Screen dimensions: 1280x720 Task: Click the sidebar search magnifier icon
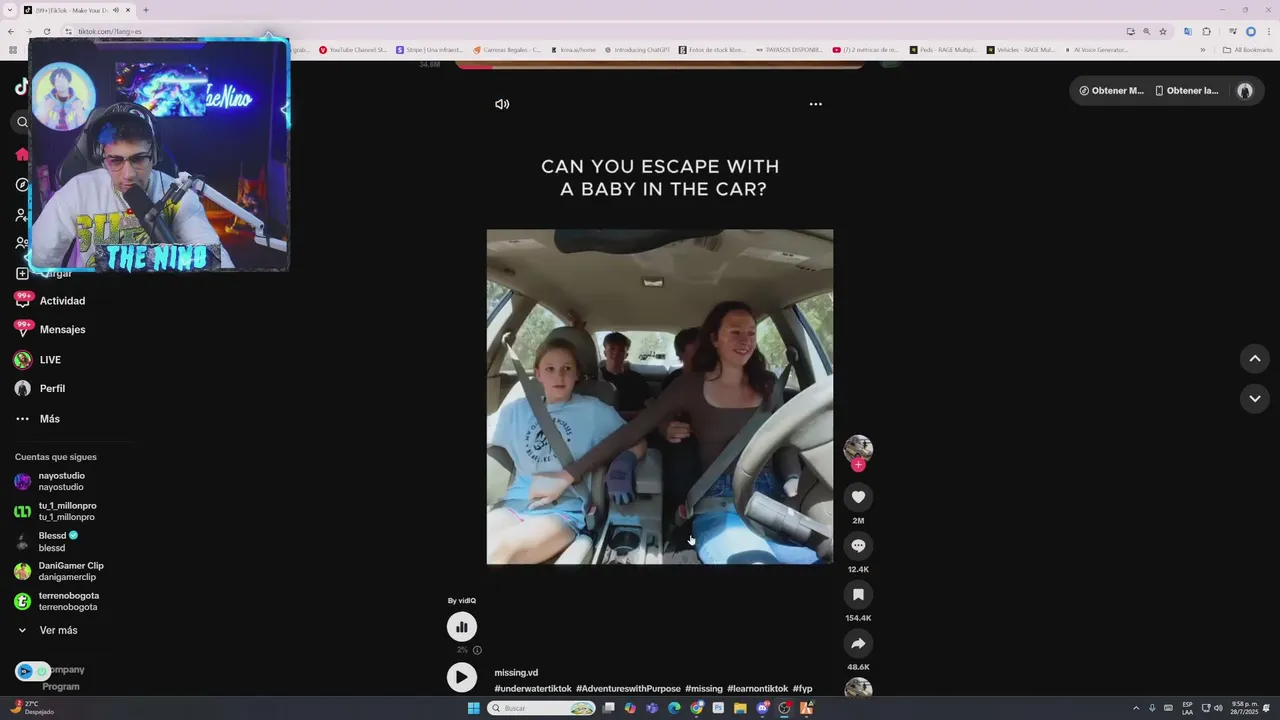click(22, 122)
